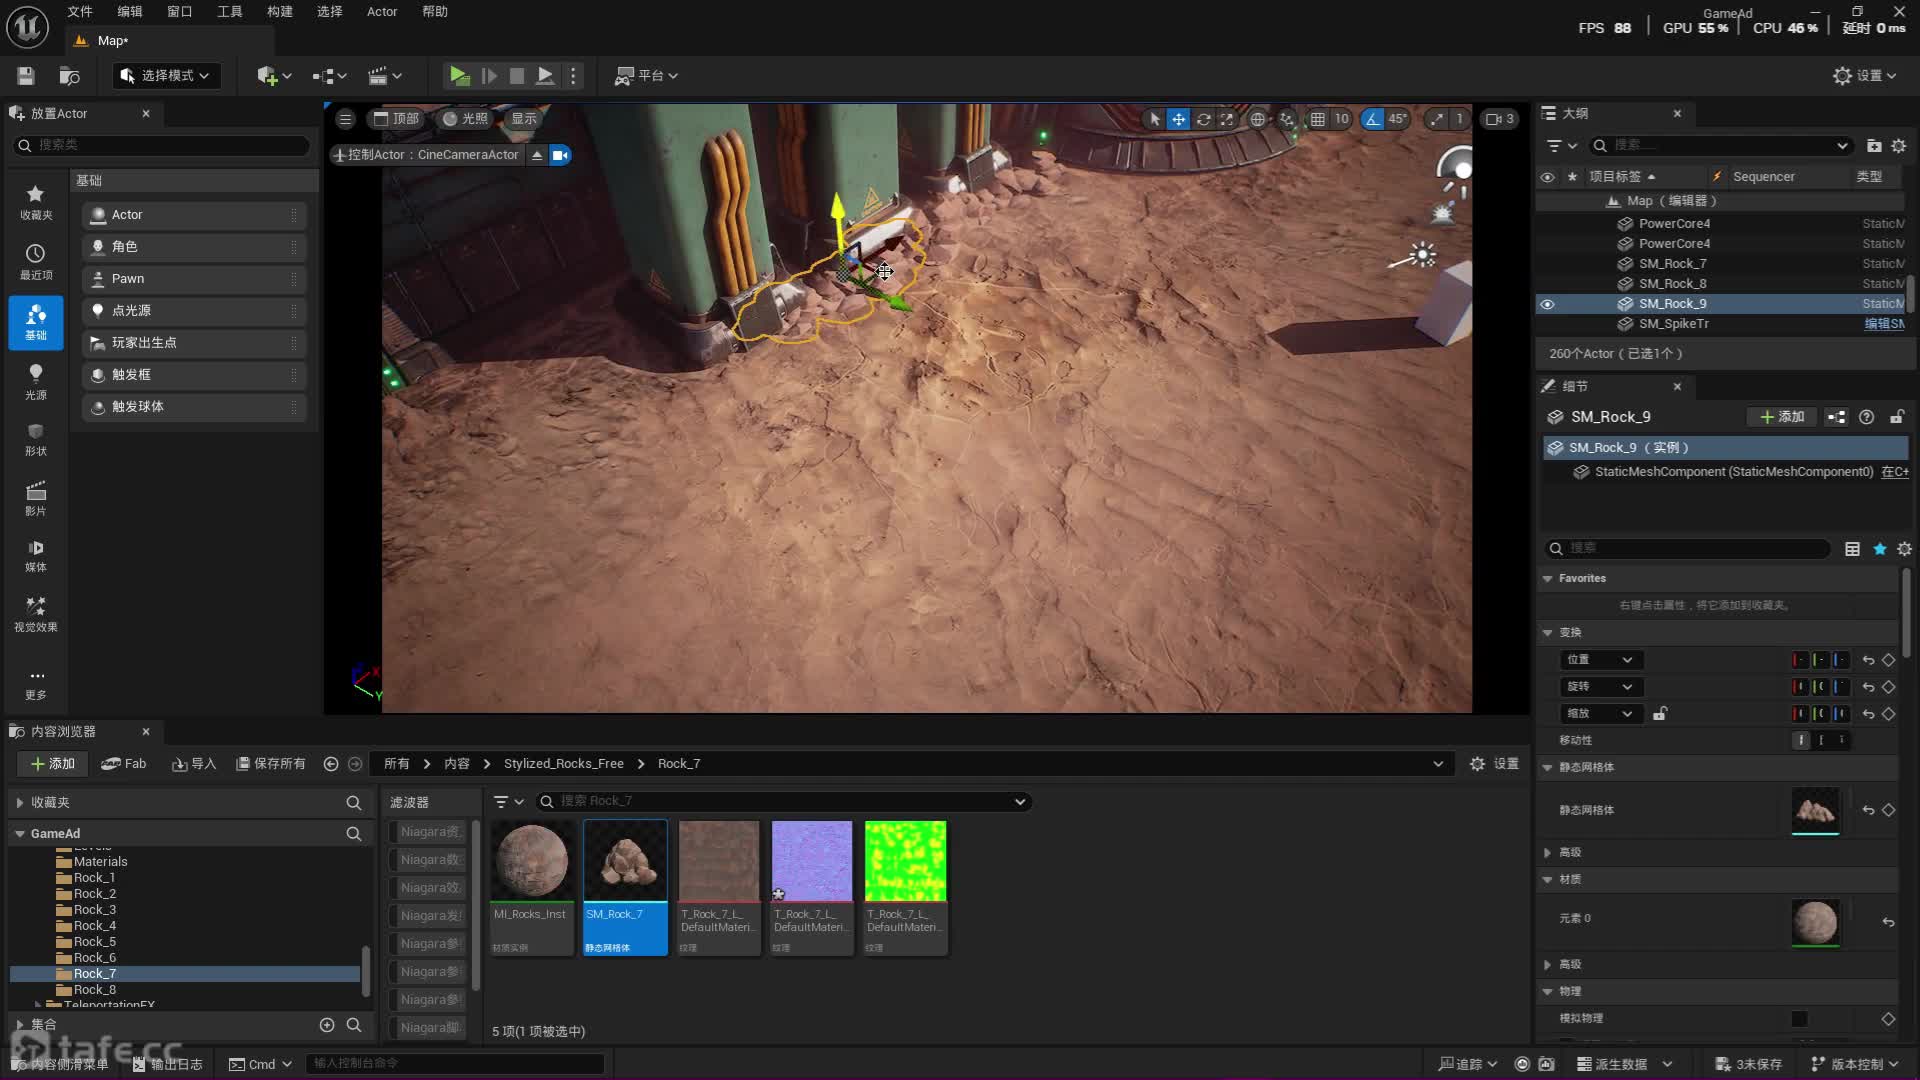1920x1080 pixels.
Task: Toggle visibility eye for SM_Rock_9
Action: [x=1547, y=304]
